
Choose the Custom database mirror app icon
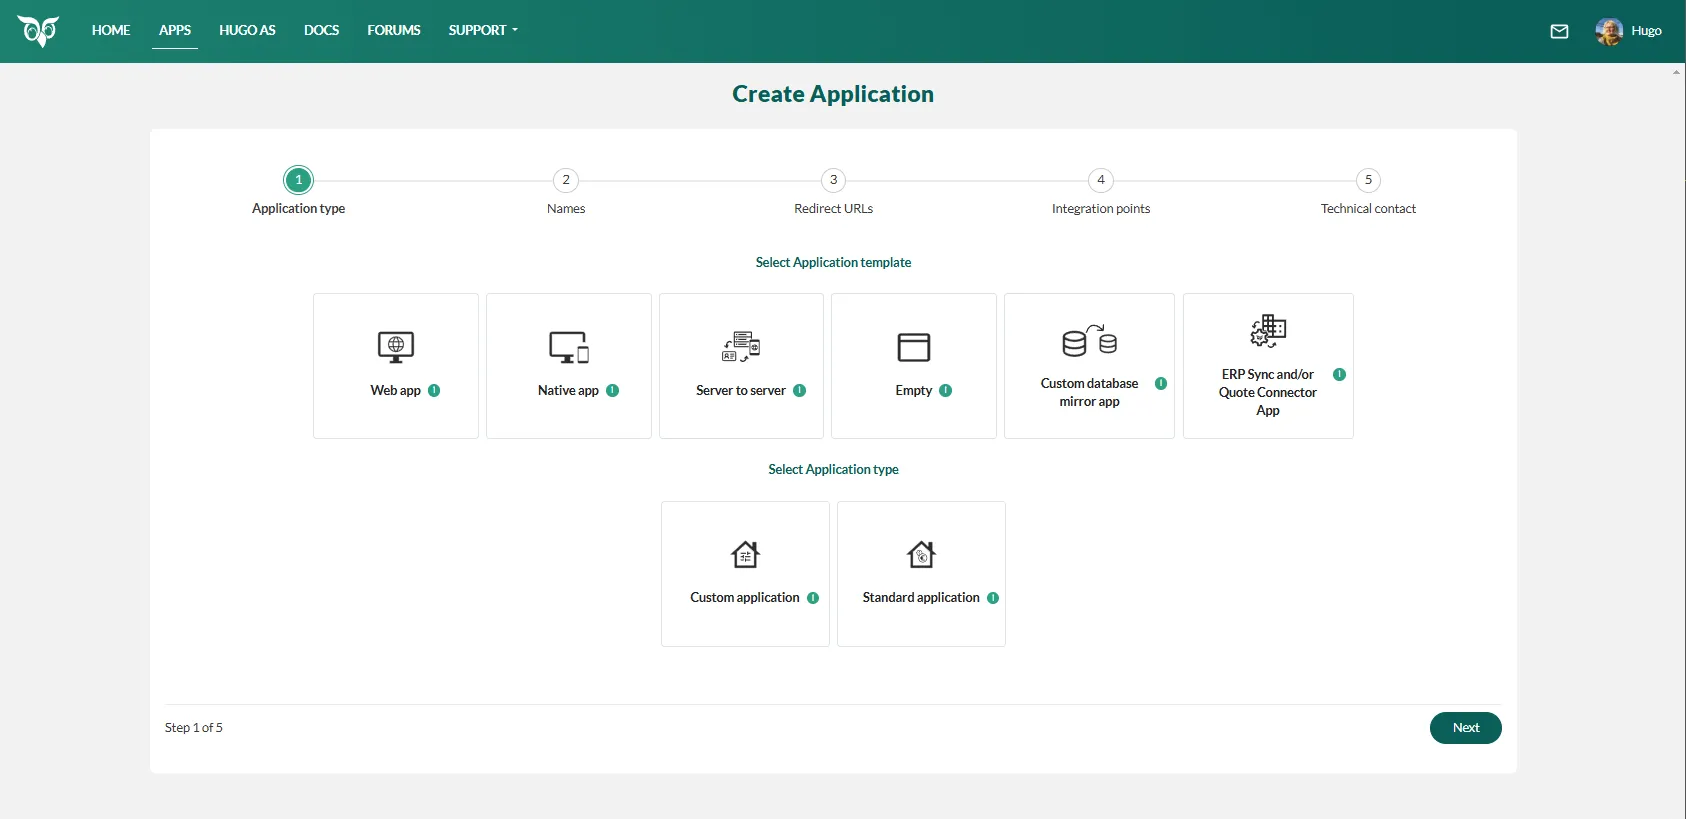click(1089, 341)
